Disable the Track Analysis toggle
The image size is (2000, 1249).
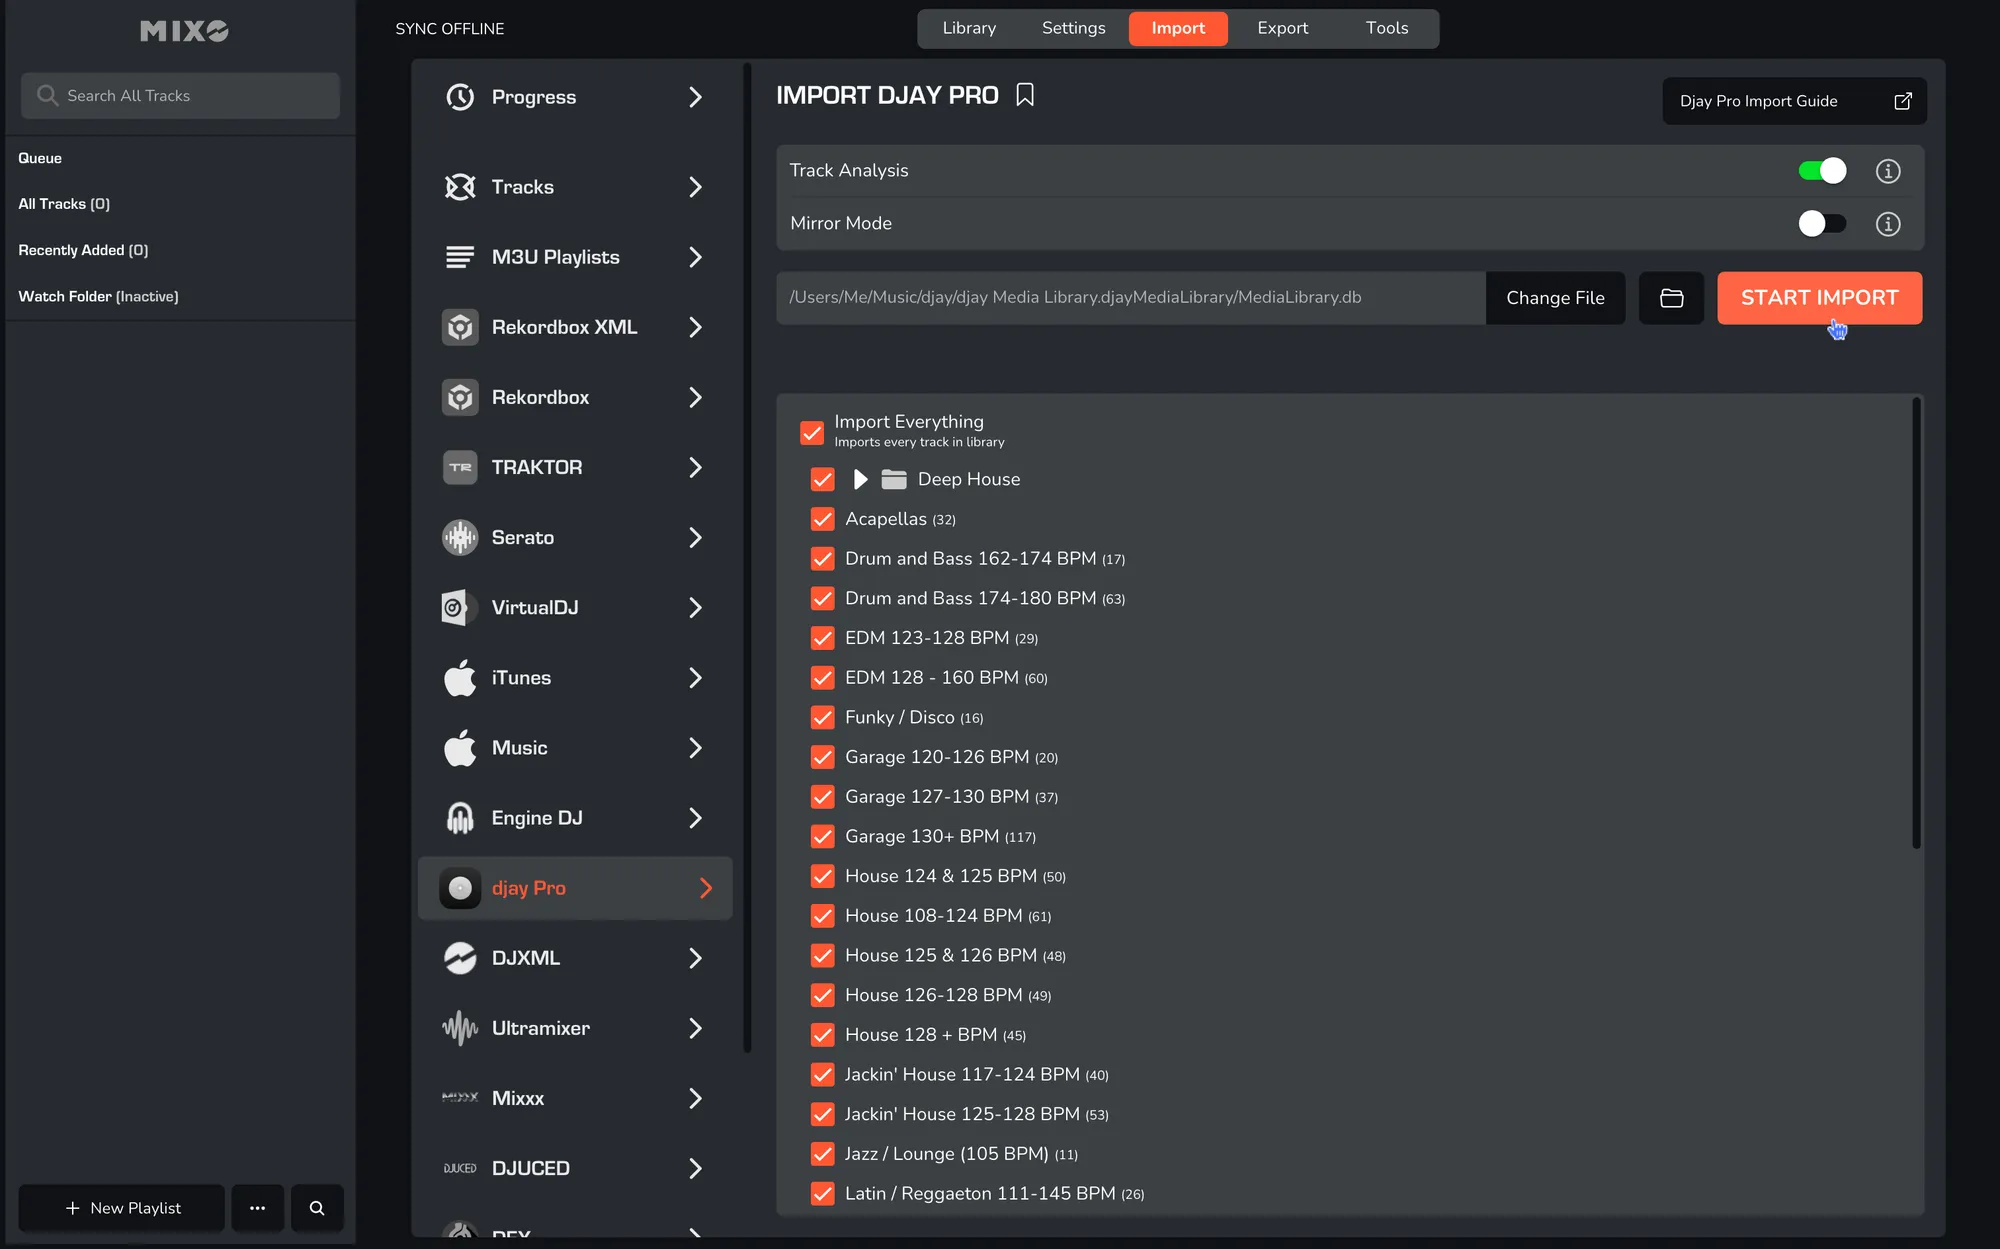[1821, 171]
